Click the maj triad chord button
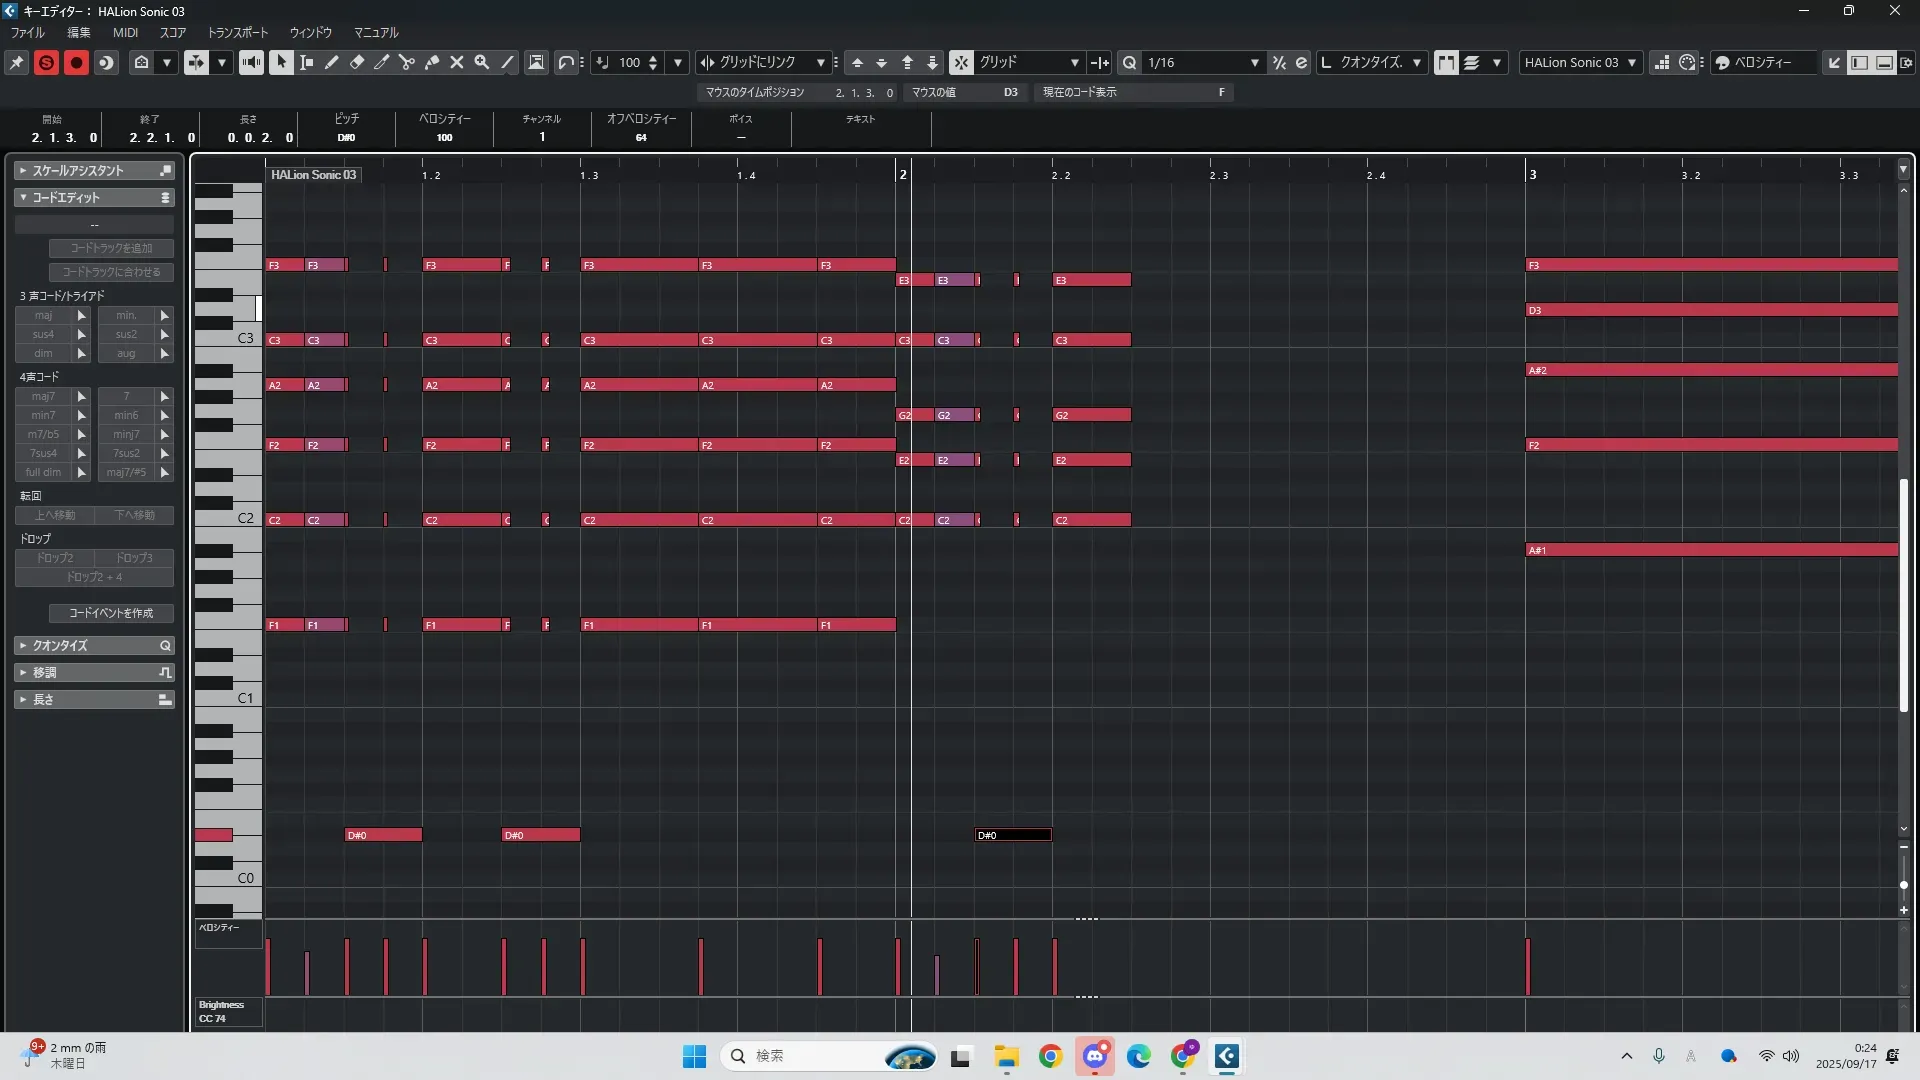The image size is (1920, 1080). pyautogui.click(x=44, y=315)
